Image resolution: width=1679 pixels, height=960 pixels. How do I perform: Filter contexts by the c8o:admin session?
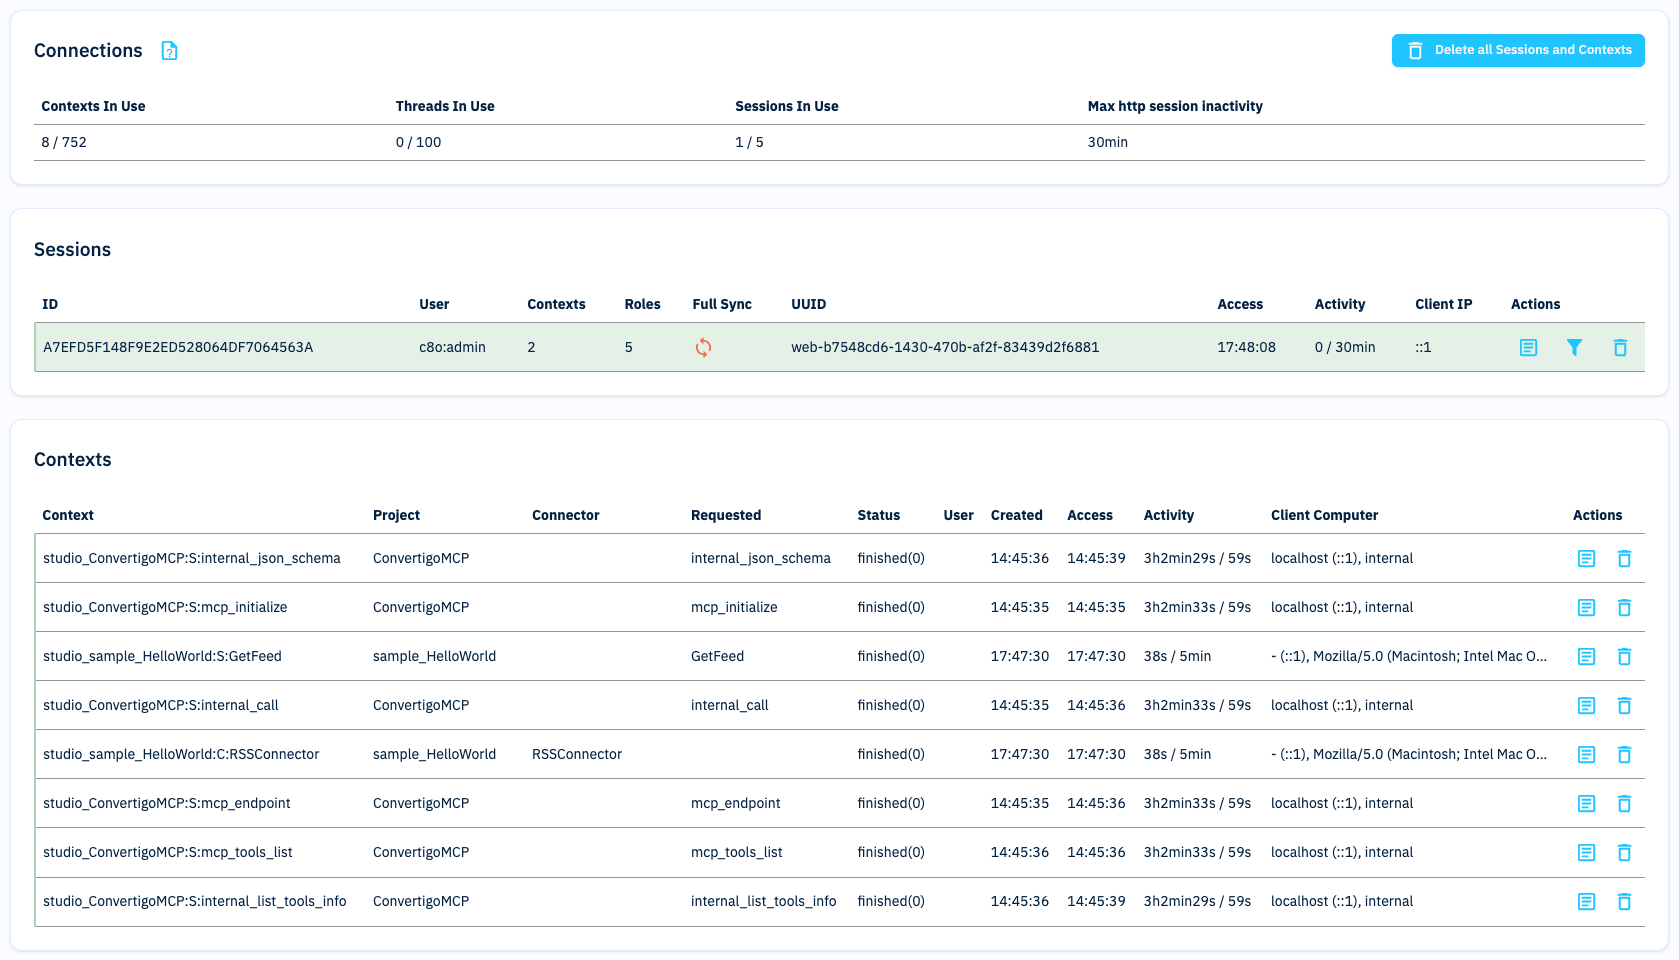pos(1574,348)
